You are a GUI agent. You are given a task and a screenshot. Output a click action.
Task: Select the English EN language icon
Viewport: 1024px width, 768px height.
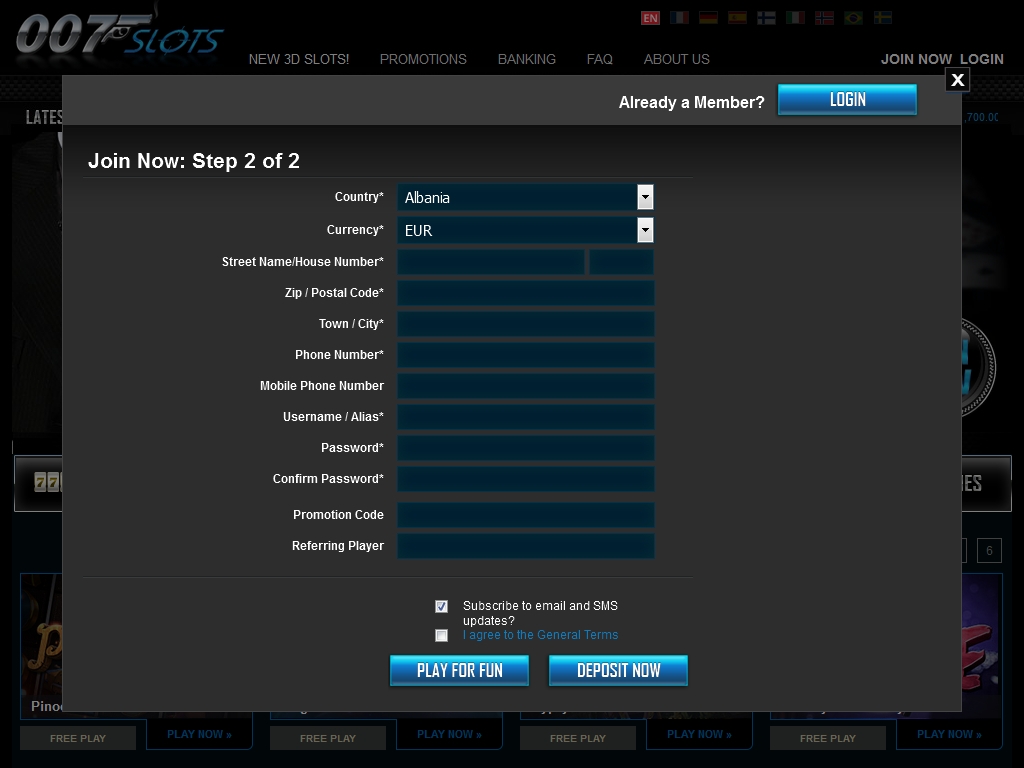[650, 18]
